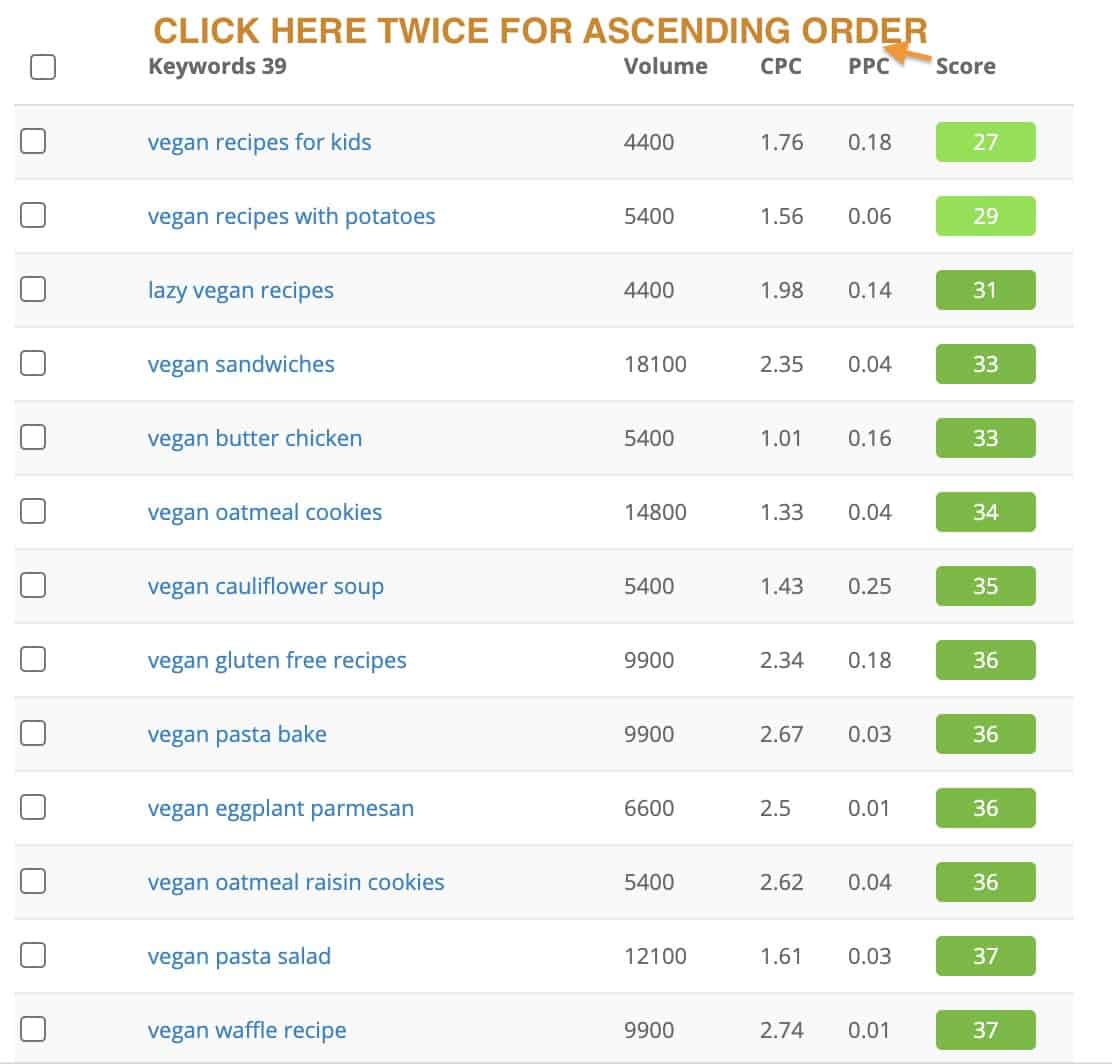Follow the vegan butter chicken keyword link
Viewport: 1112px width, 1064px height.
pos(255,438)
